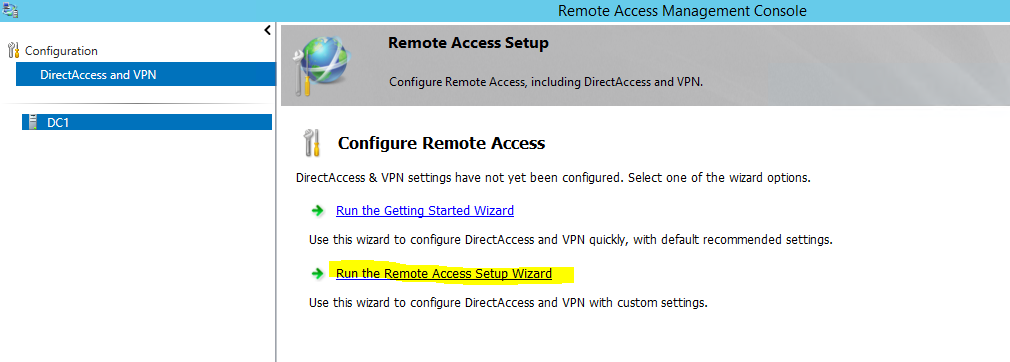1010x362 pixels.
Task: Click green arrow beside Getting Started Wizard
Action: pyautogui.click(x=317, y=211)
